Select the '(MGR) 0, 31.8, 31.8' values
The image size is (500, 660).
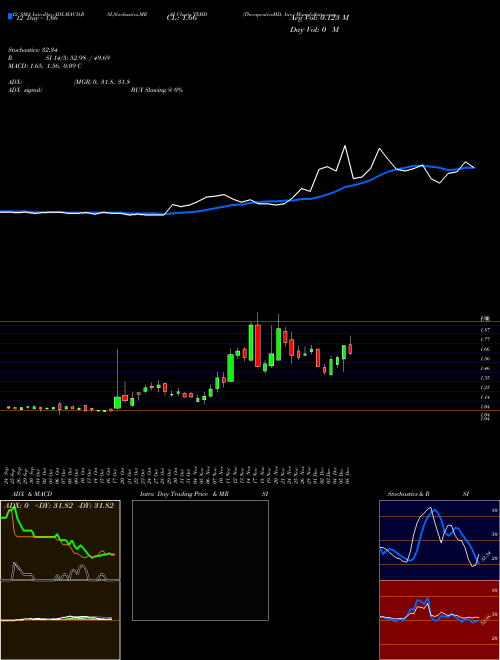point(101,82)
